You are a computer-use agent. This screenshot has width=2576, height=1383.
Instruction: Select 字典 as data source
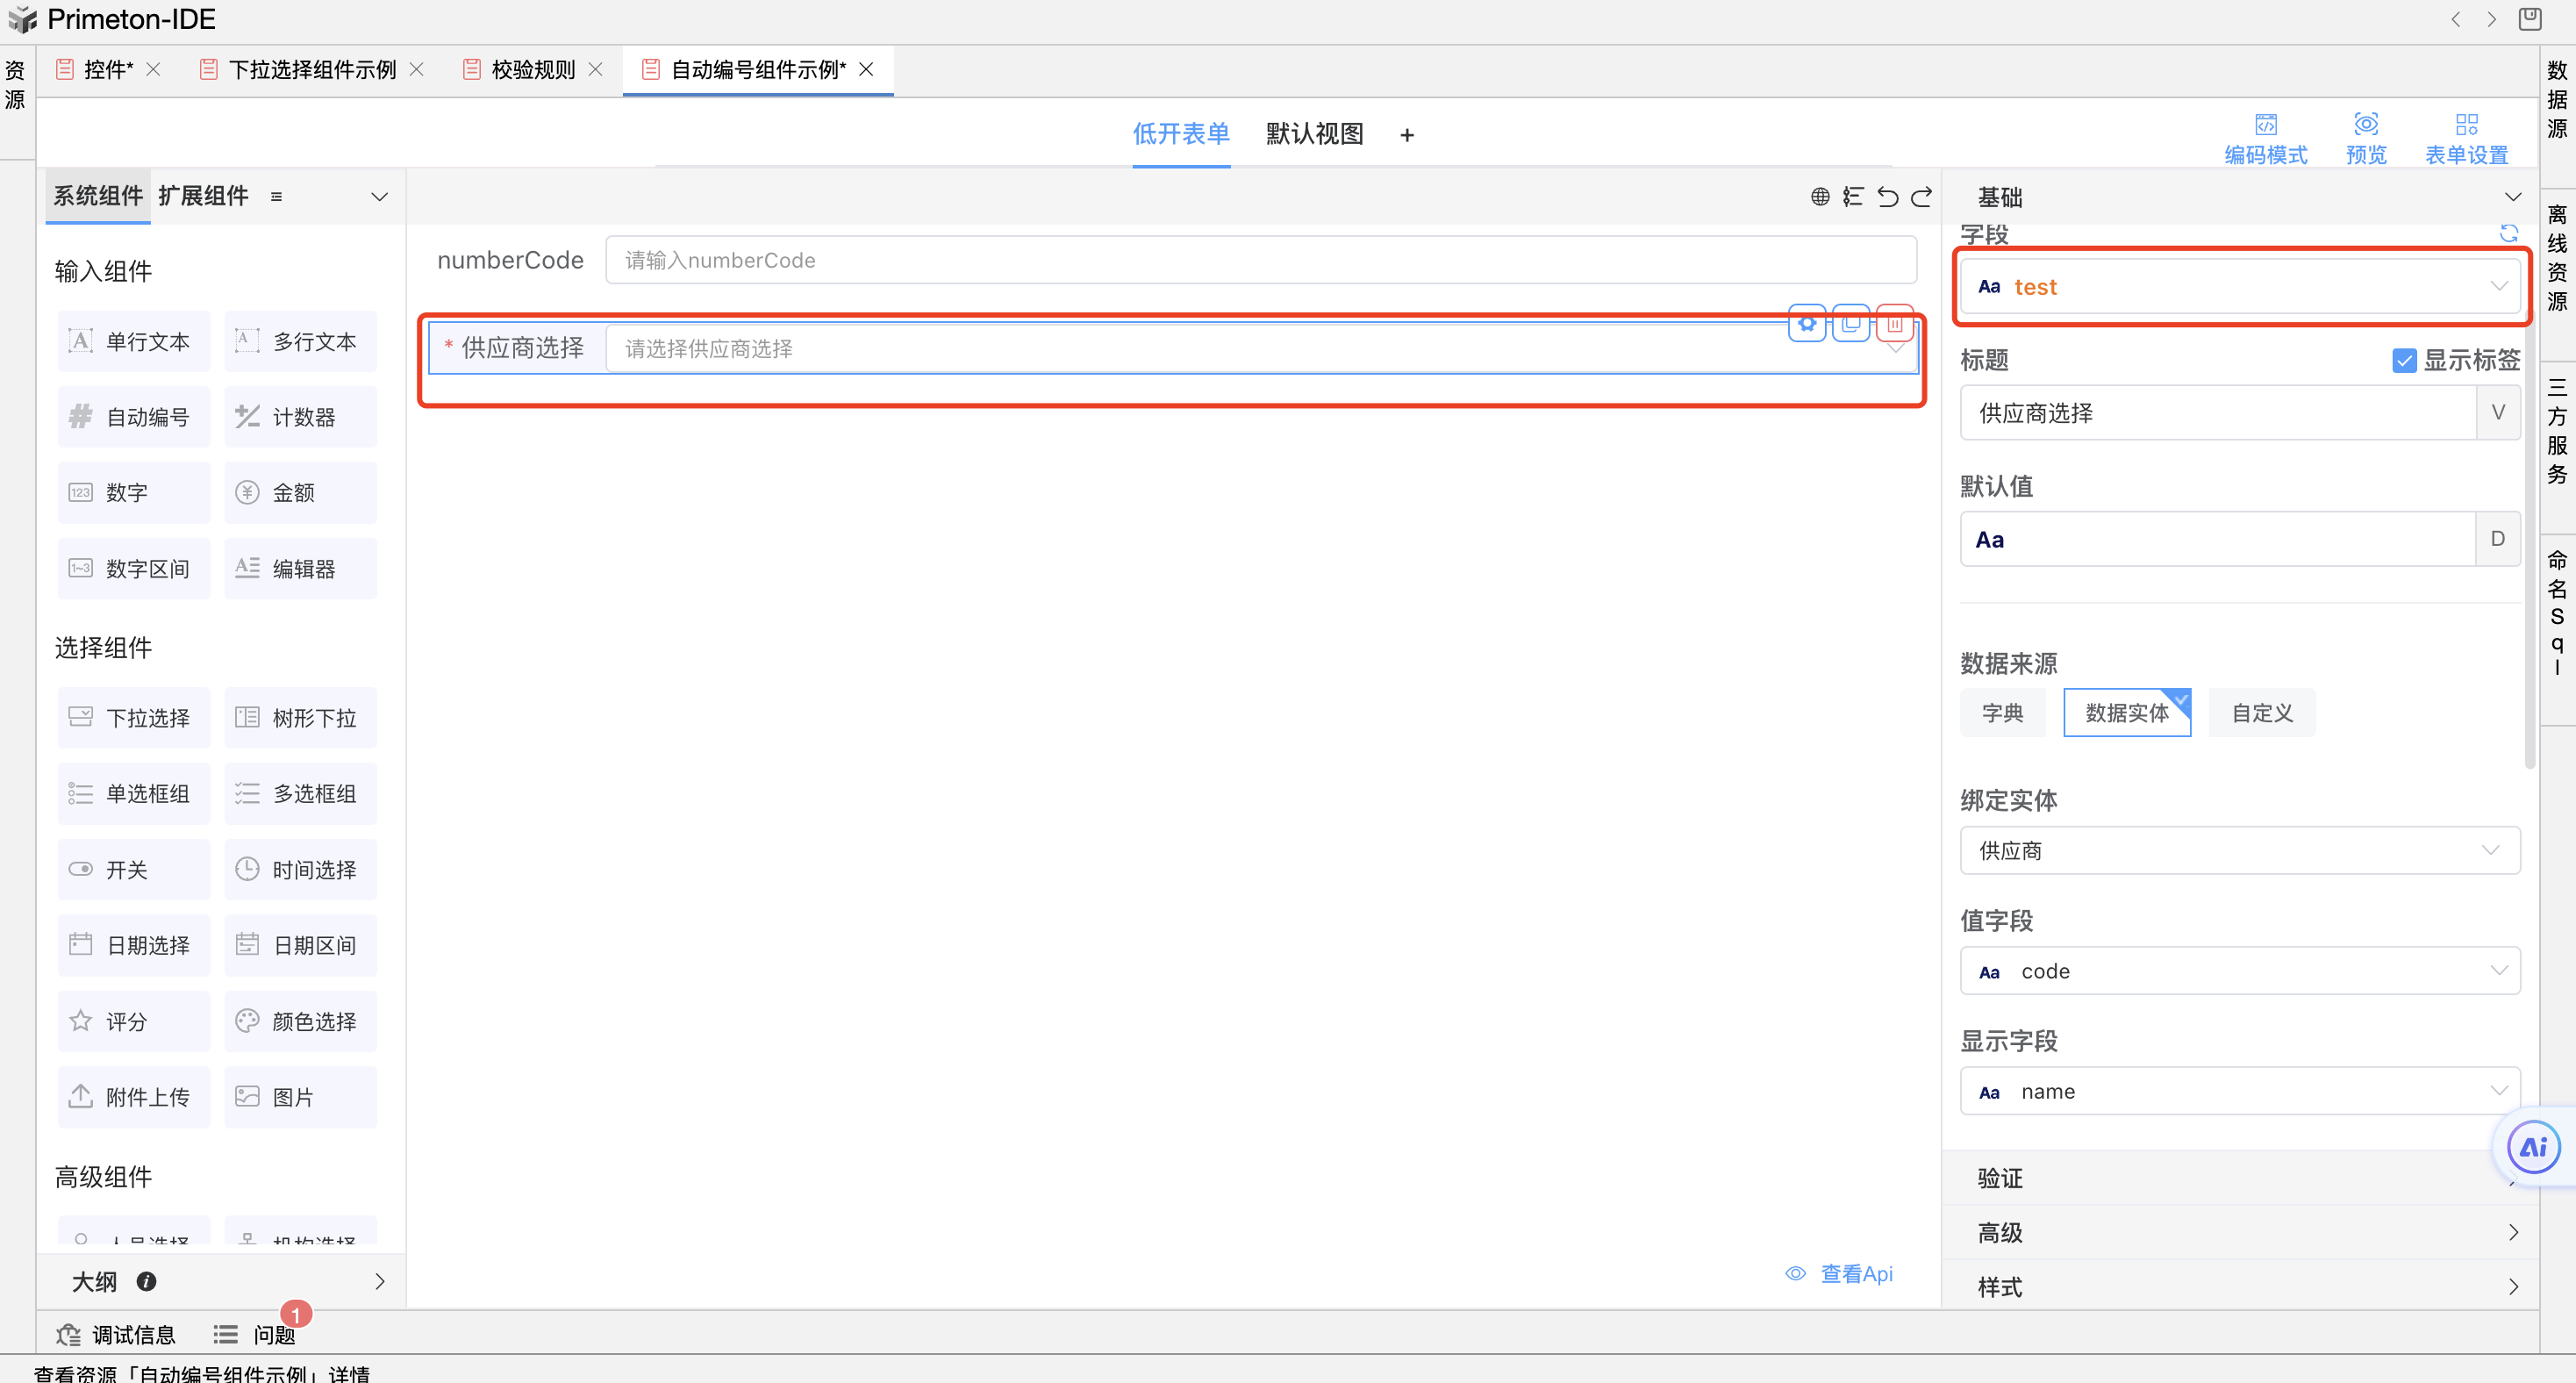tap(2002, 713)
